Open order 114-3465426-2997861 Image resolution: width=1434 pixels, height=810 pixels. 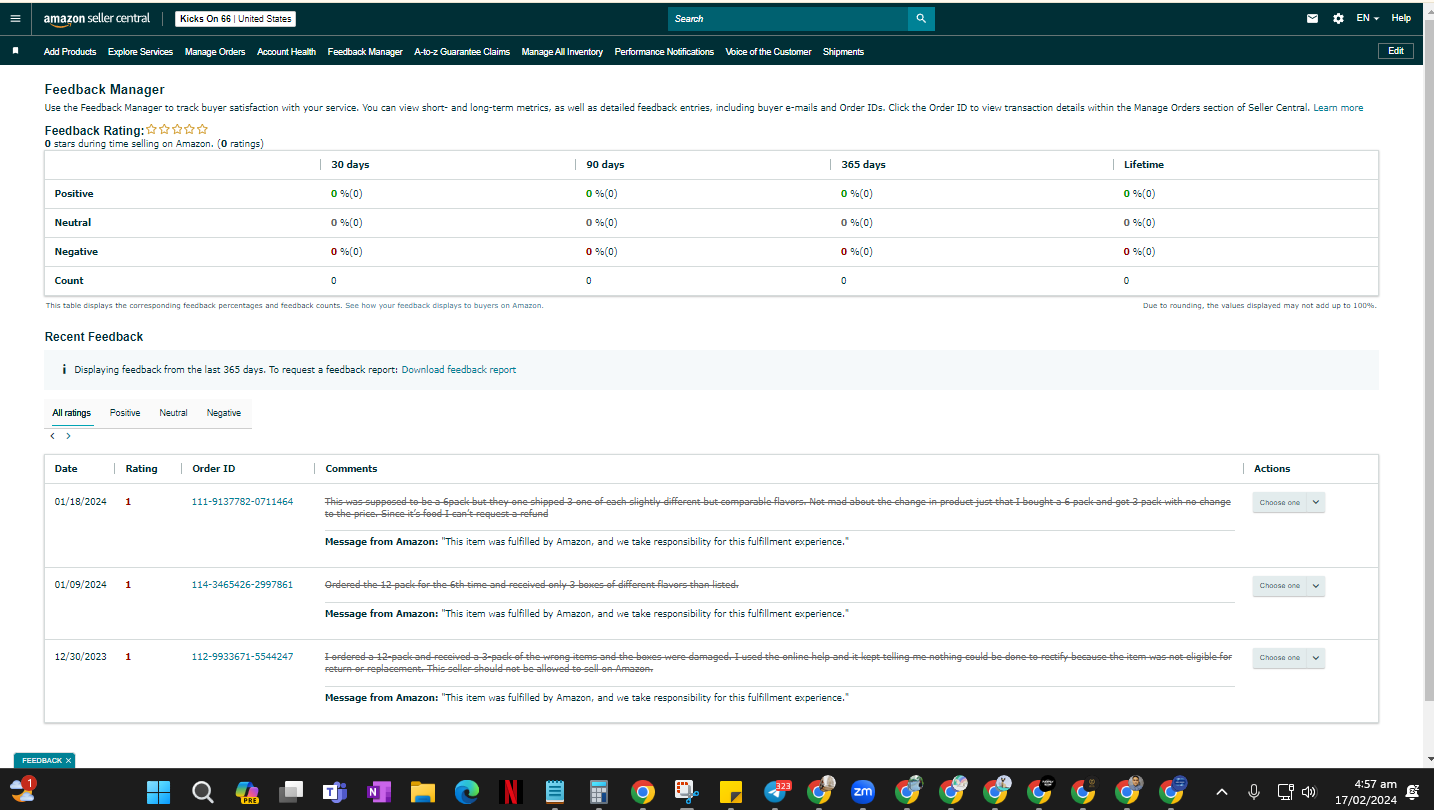point(242,585)
